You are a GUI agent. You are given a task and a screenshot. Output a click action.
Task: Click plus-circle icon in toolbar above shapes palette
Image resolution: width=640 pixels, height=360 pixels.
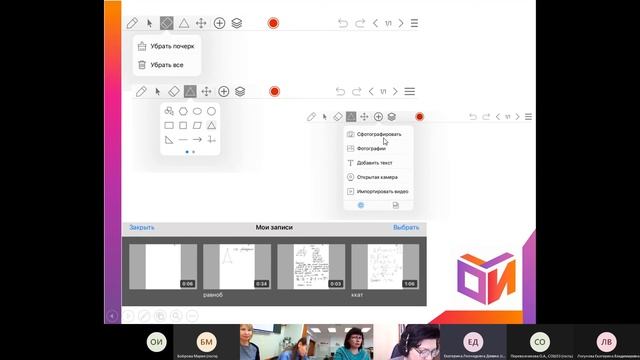(x=224, y=91)
